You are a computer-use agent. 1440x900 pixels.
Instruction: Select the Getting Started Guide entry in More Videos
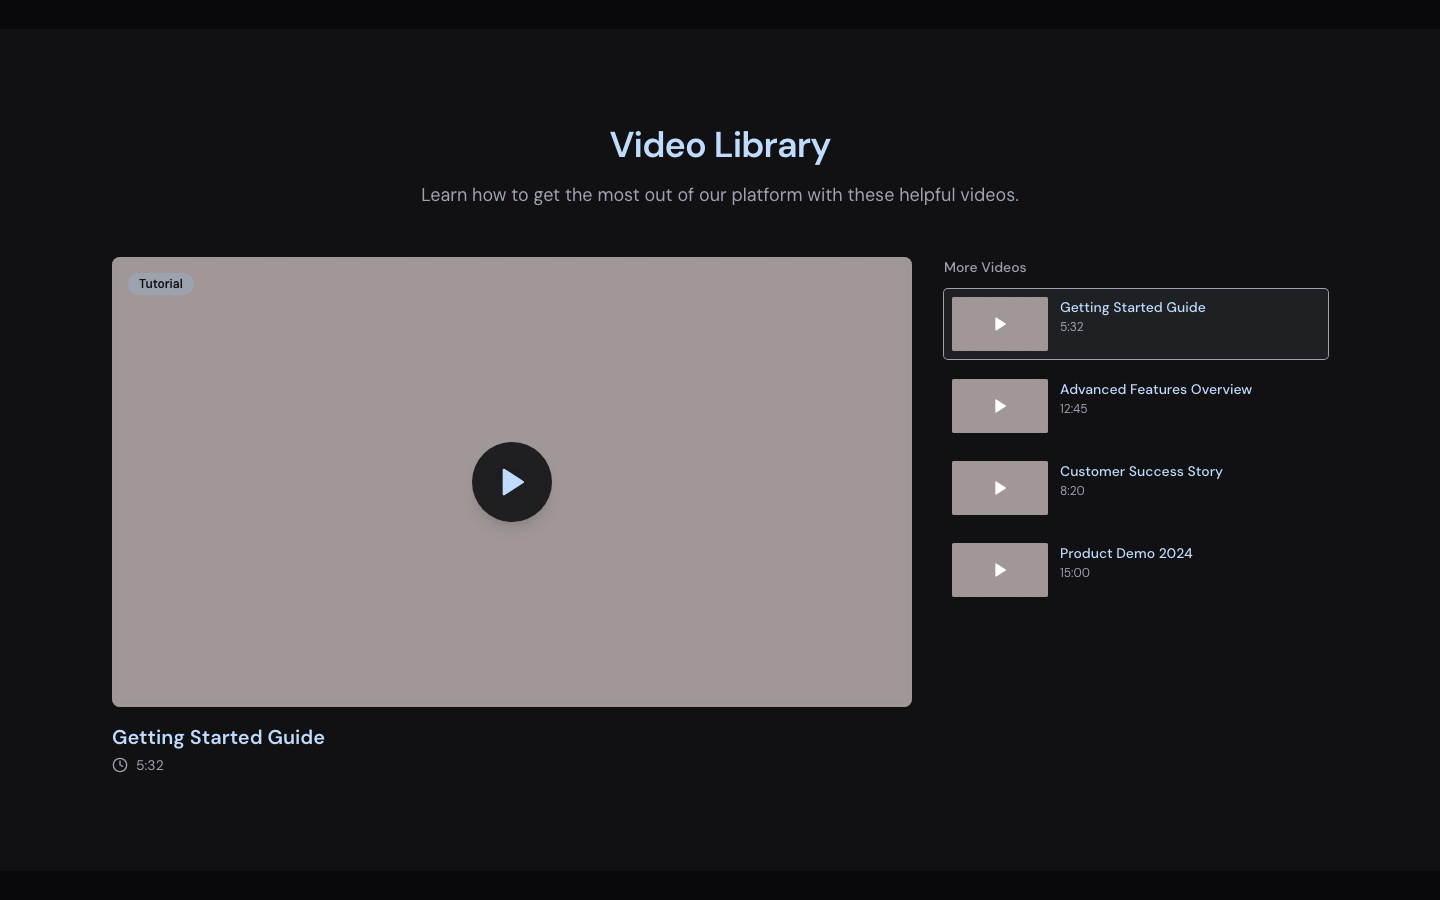(1136, 324)
